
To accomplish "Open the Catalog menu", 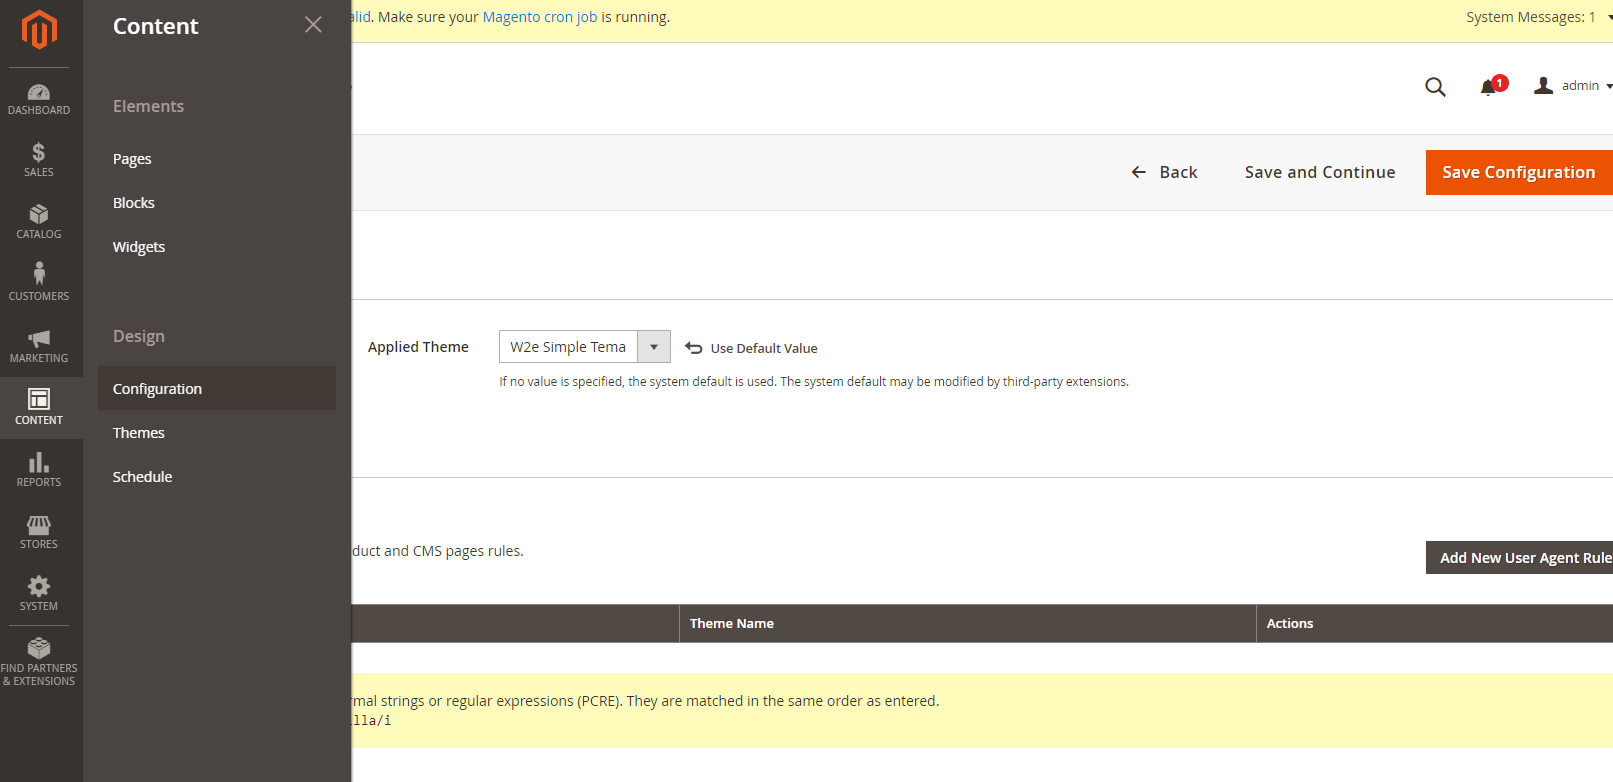I will click(39, 222).
